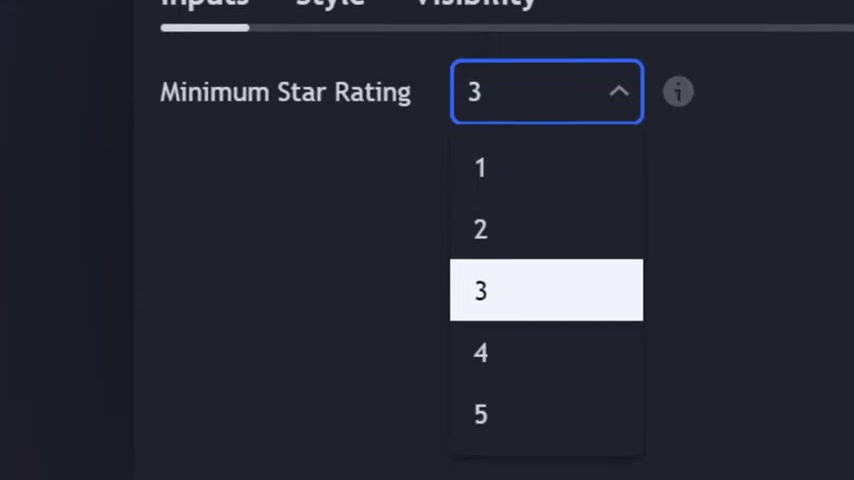Click the tab bar's gray underline

[x=551, y=28]
